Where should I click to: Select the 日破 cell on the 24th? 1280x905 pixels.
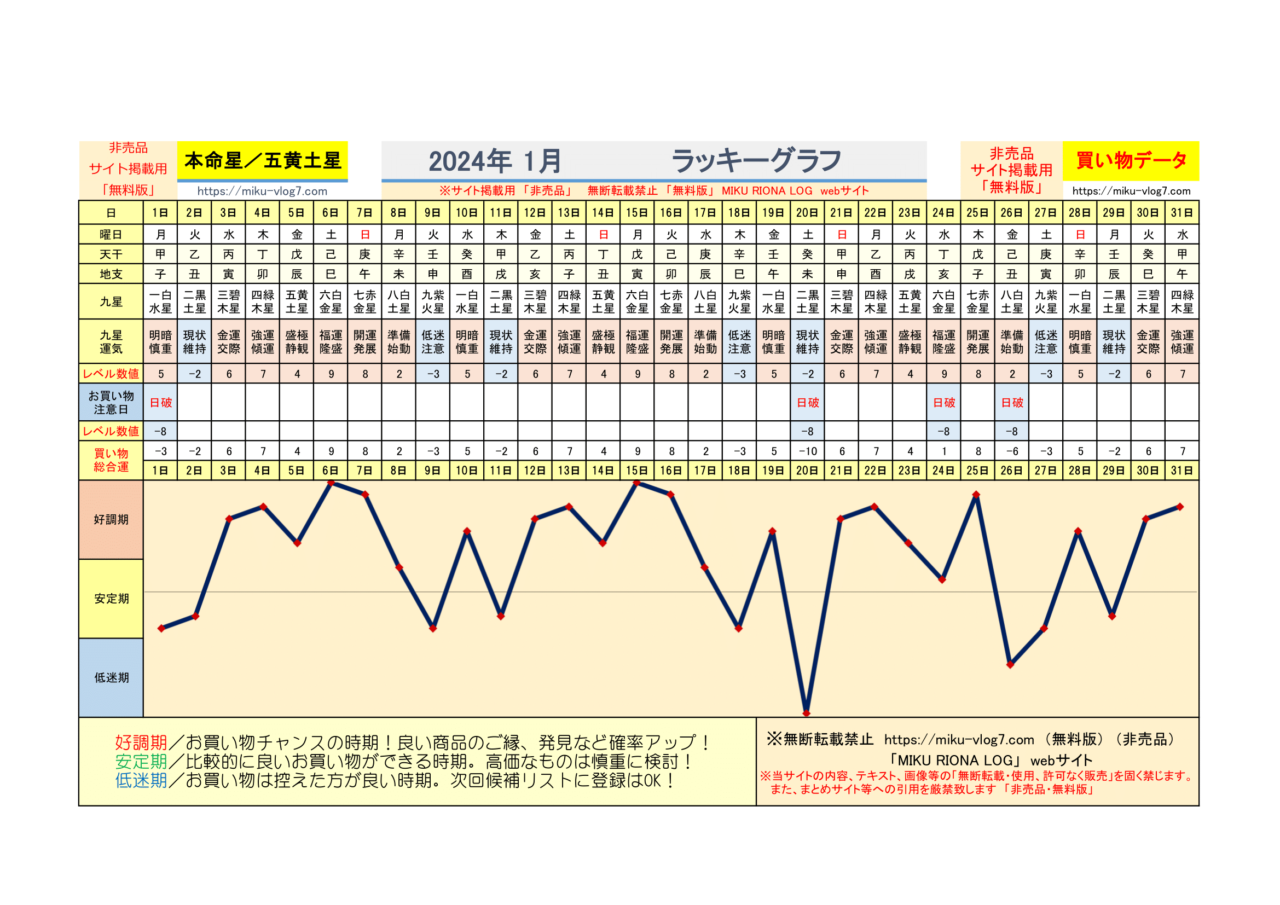point(943,402)
